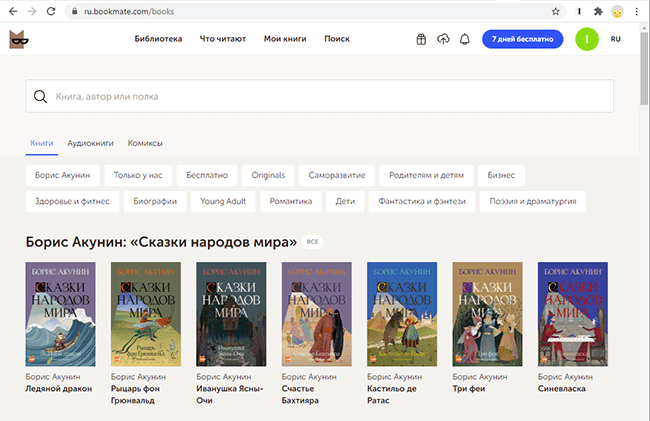Click the Синевласка title link
650x421 pixels.
click(x=562, y=389)
